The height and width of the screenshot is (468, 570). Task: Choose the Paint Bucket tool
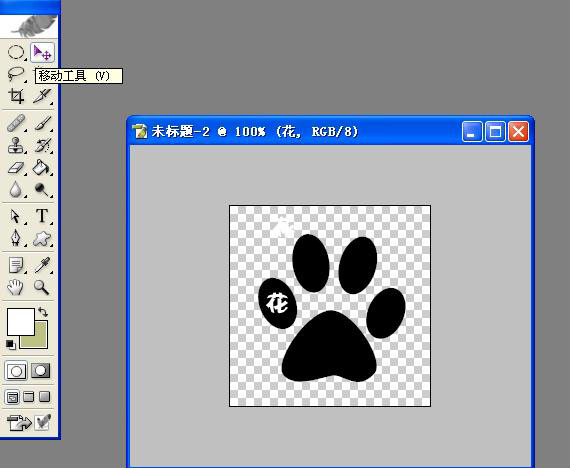[42, 168]
